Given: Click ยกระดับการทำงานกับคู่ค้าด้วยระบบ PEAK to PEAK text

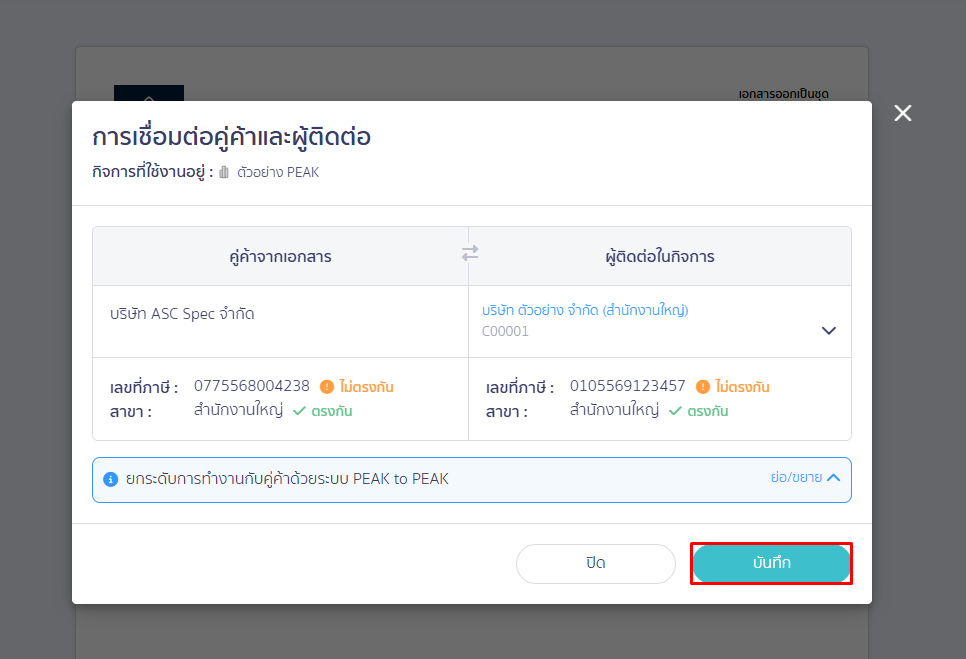Looking at the screenshot, I should tap(287, 479).
